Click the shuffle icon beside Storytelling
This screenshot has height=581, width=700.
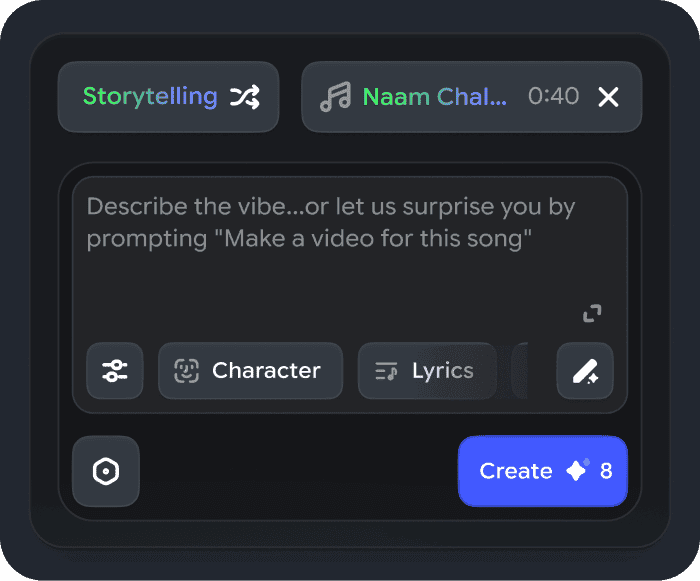coord(245,97)
